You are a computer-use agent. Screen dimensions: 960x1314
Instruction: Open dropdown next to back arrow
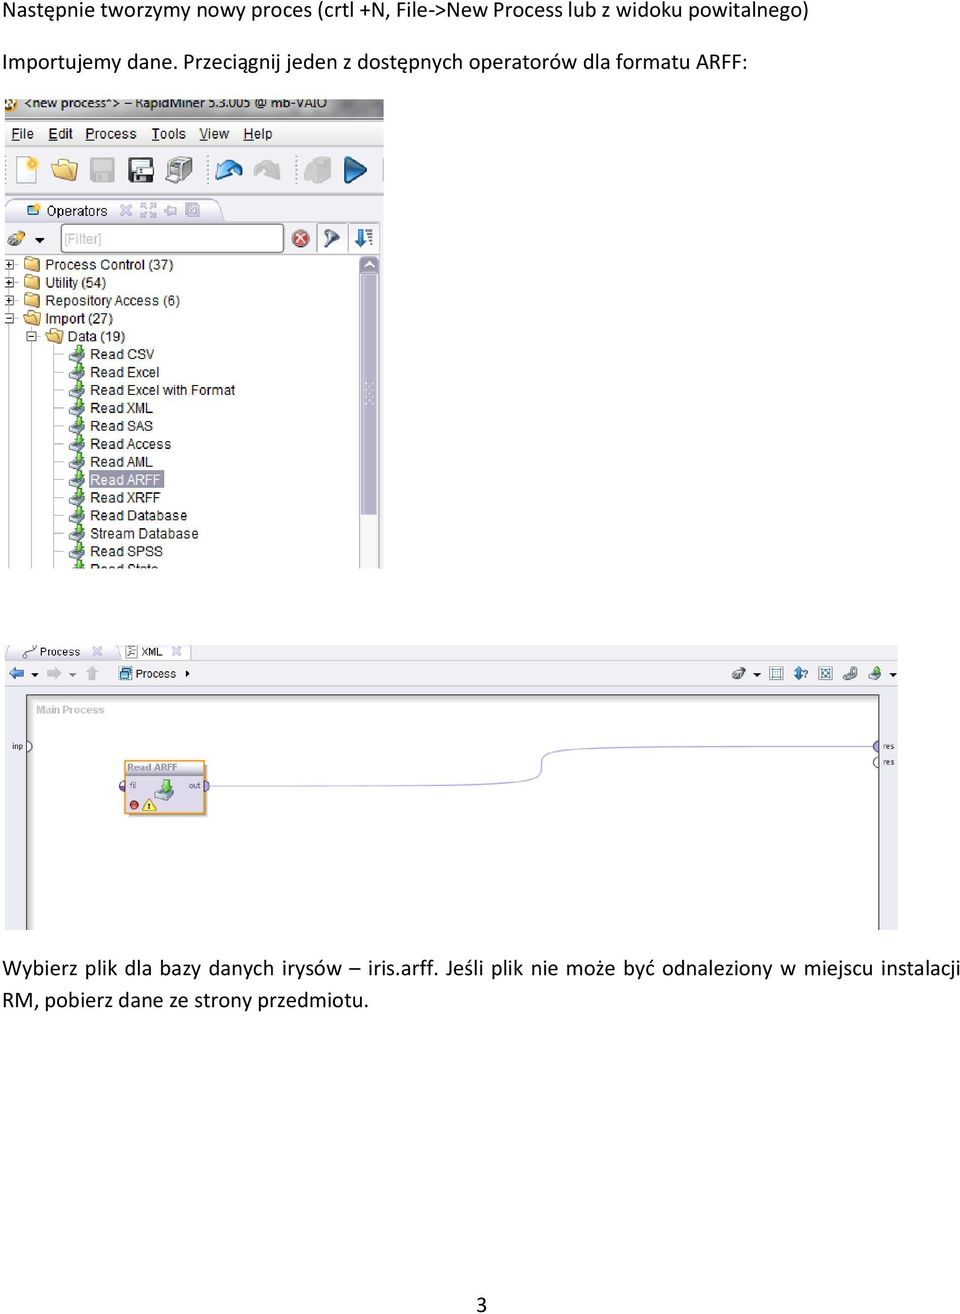click(x=35, y=675)
